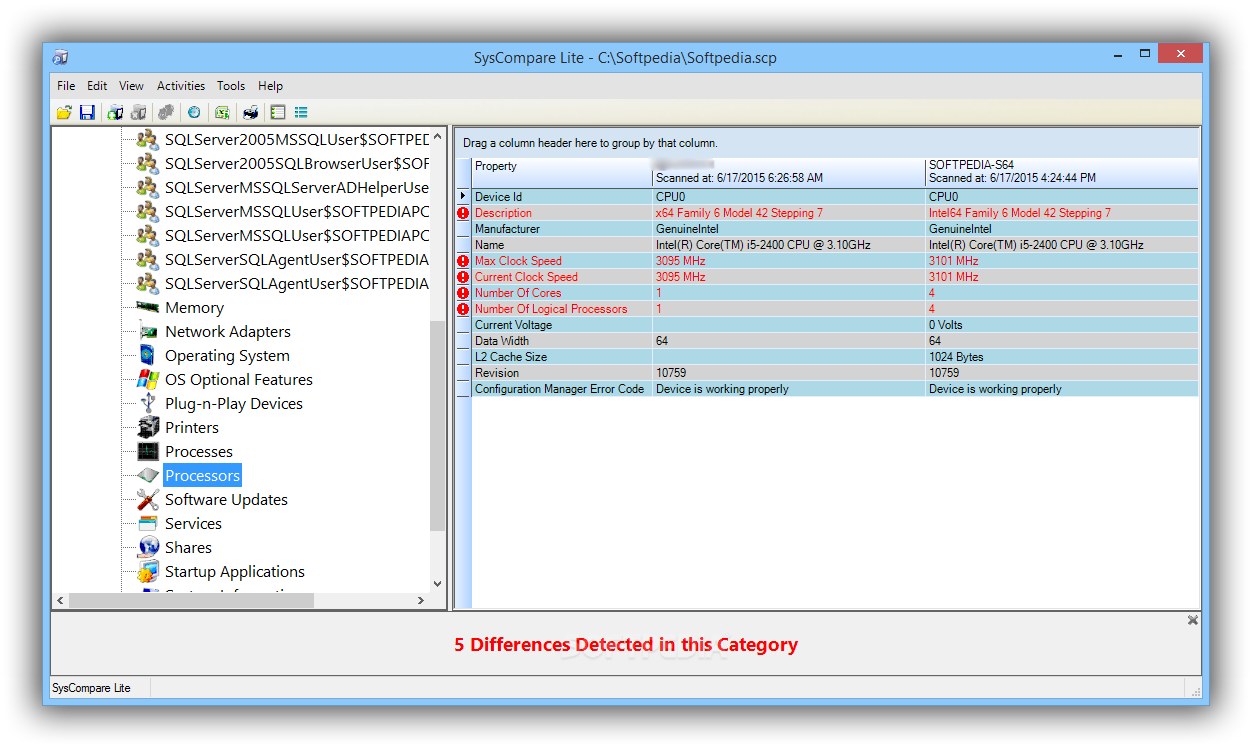The image size is (1252, 748).
Task: Click 'x64 Family 6 Model 42 Stepping 7' cell
Action: (x=789, y=213)
